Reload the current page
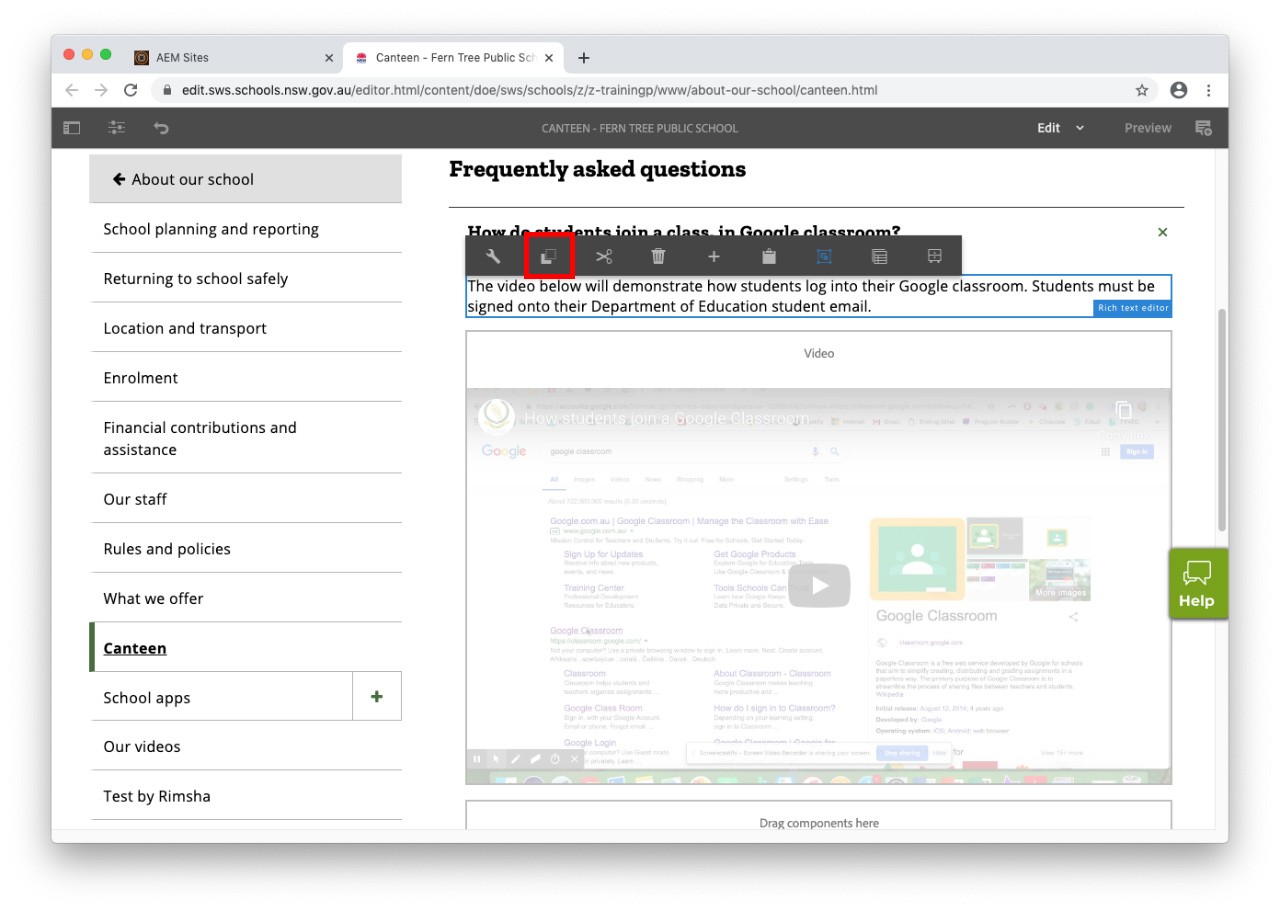Screen dimensions: 1280x911 click(130, 90)
